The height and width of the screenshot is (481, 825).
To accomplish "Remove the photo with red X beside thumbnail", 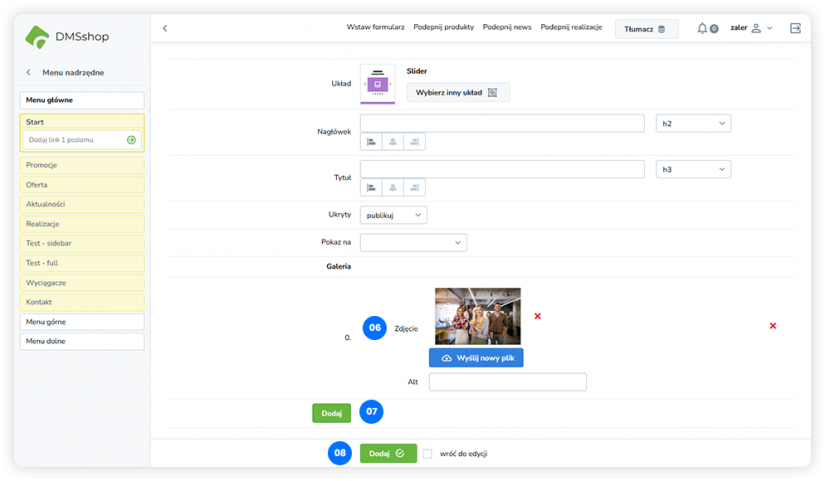I will [537, 316].
